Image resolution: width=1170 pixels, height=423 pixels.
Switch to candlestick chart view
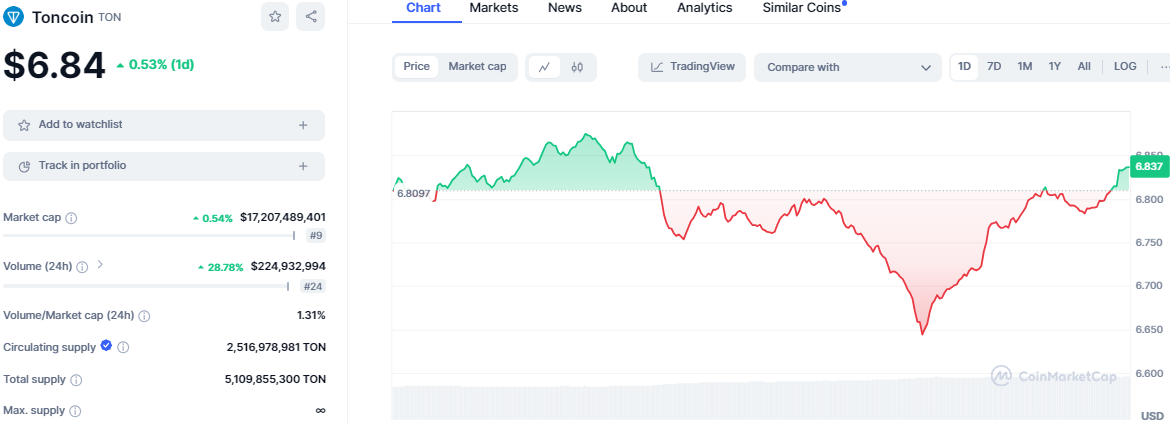tap(577, 67)
